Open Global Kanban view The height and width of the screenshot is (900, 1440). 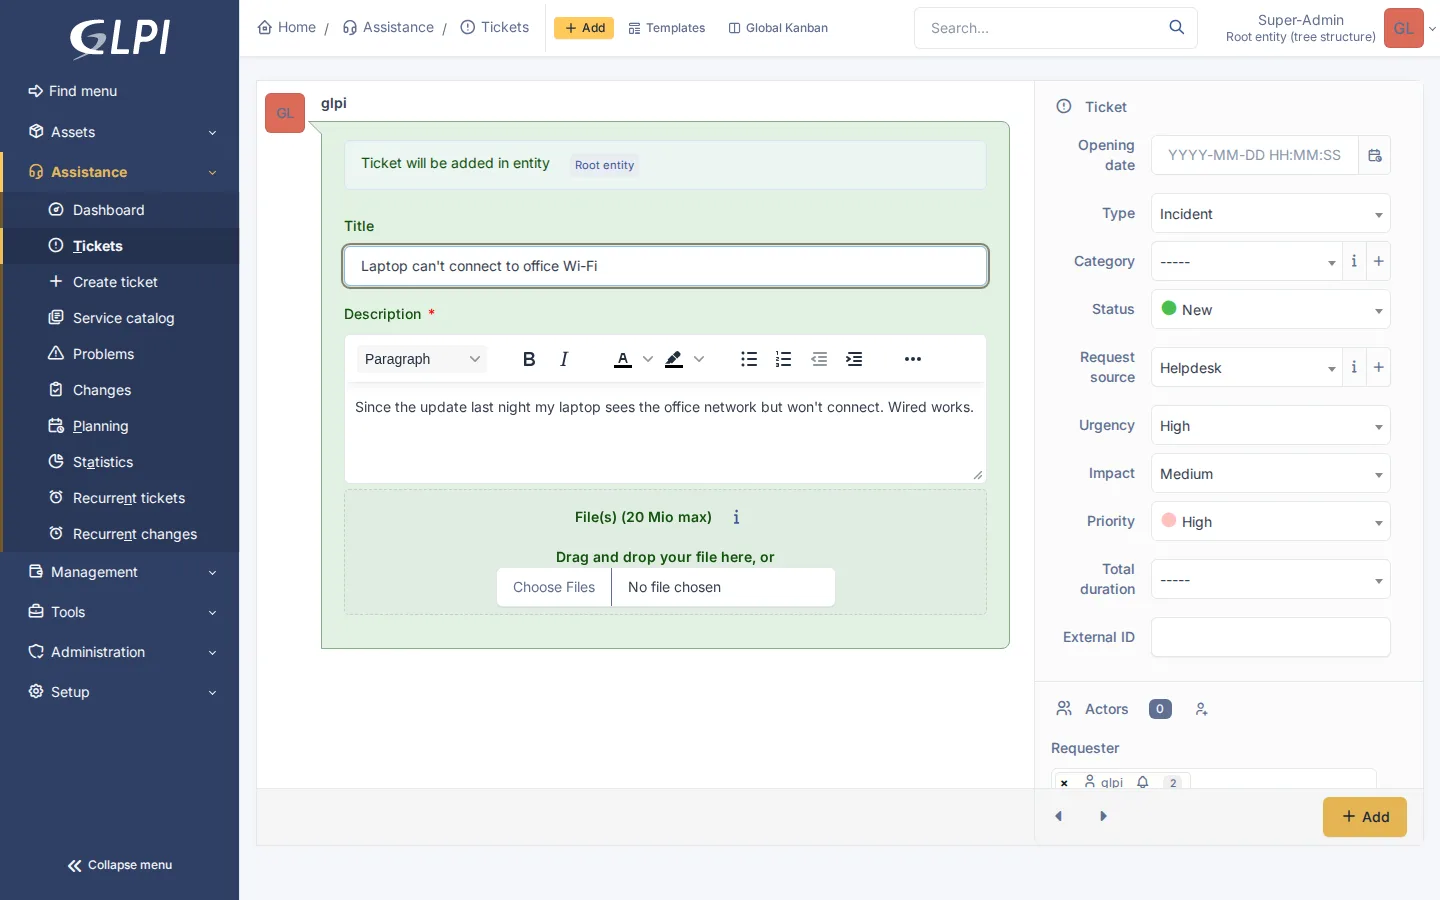[778, 28]
